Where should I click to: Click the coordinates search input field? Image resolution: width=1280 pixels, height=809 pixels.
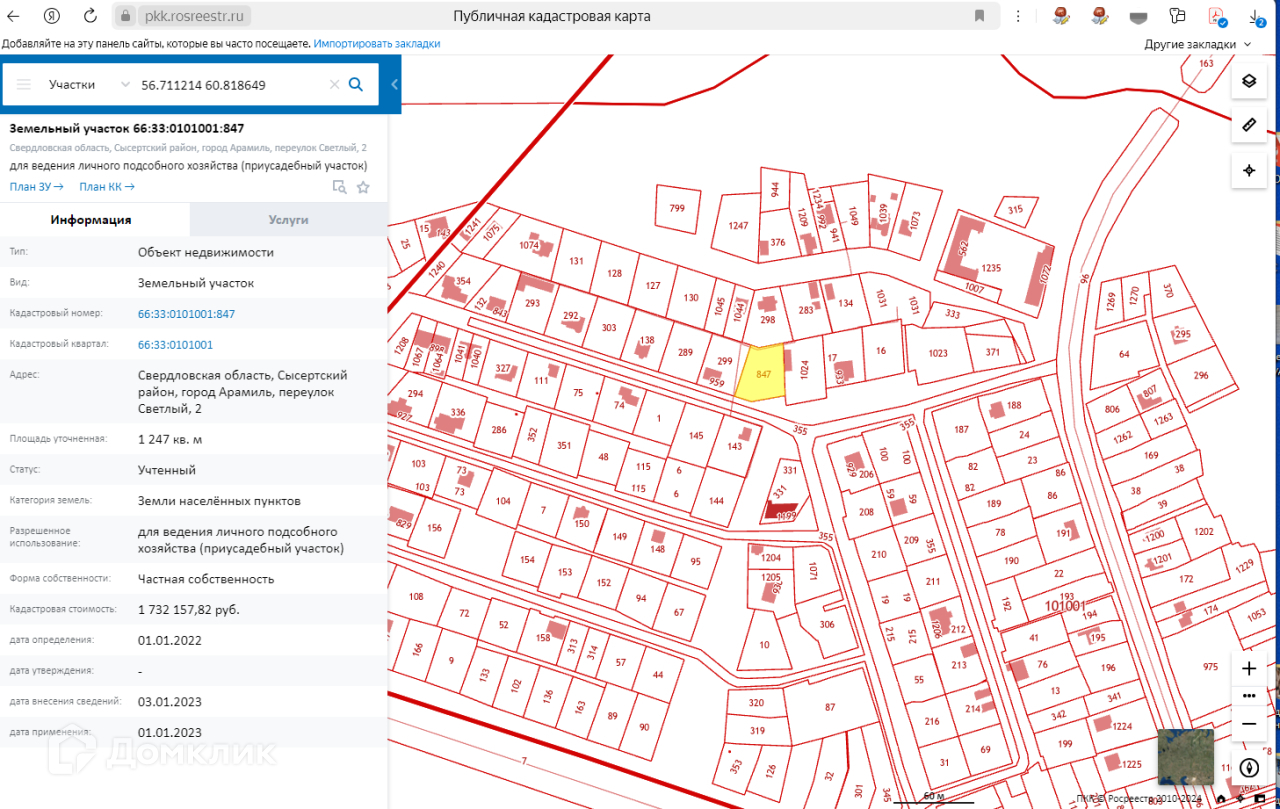tap(230, 85)
